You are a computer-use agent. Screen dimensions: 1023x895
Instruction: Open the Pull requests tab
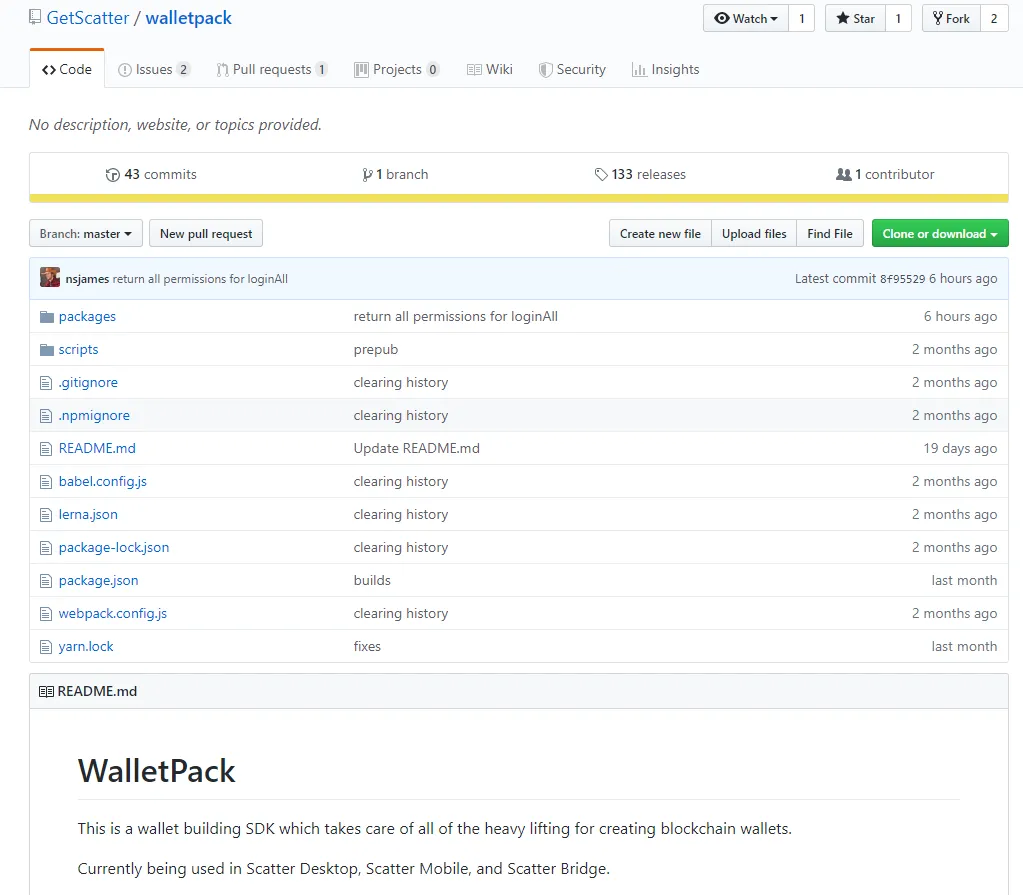[272, 69]
